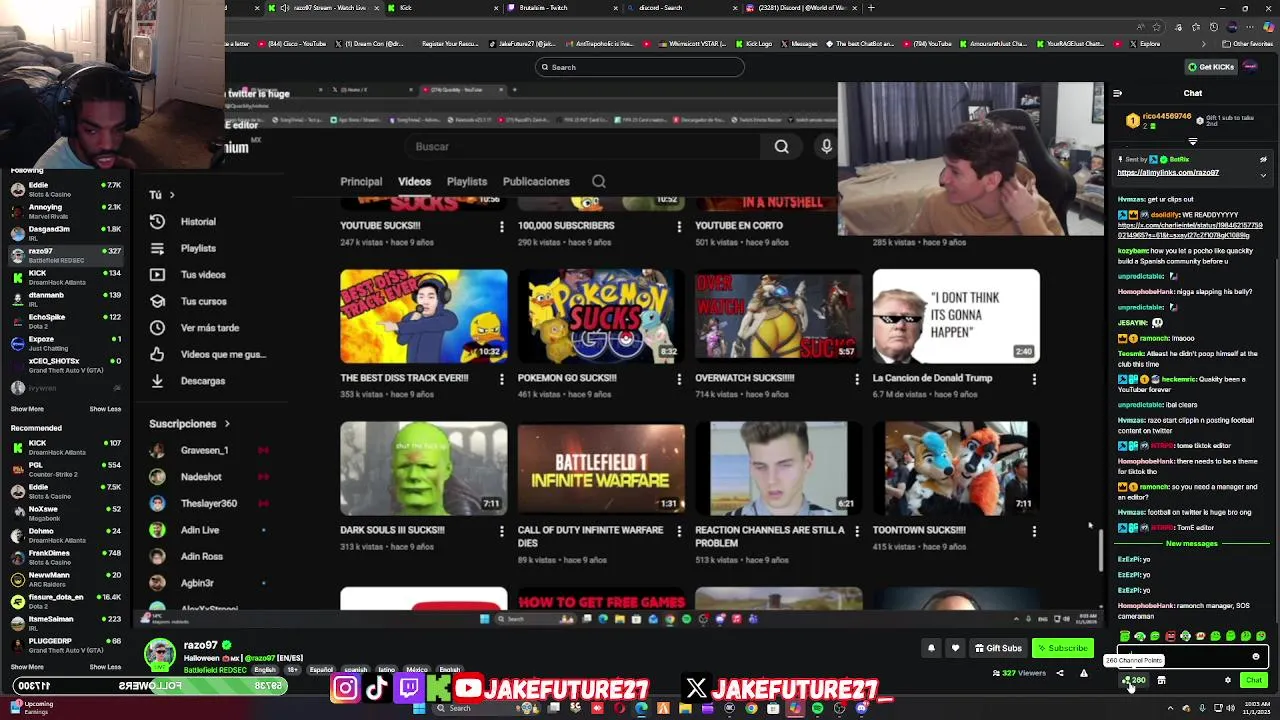Click Show More under Following
This screenshot has height=720, width=1280.
(x=27, y=409)
